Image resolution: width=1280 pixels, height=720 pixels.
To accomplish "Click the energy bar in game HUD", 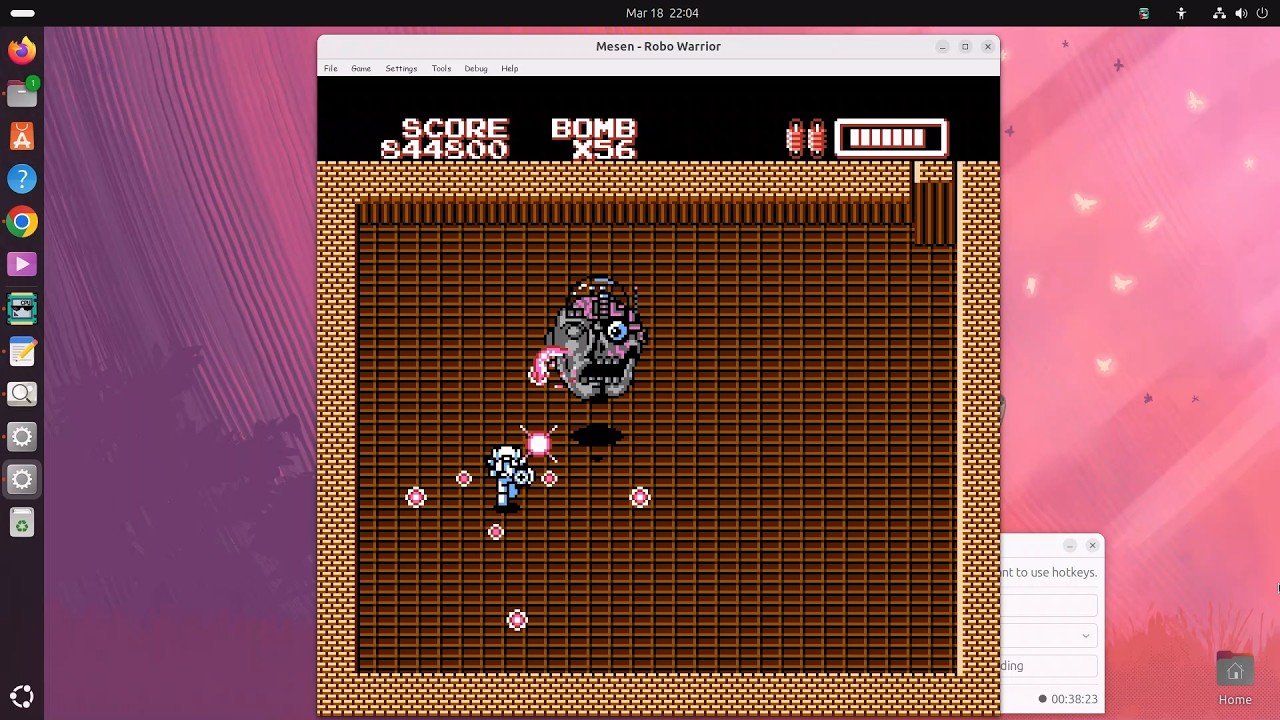I will (891, 138).
